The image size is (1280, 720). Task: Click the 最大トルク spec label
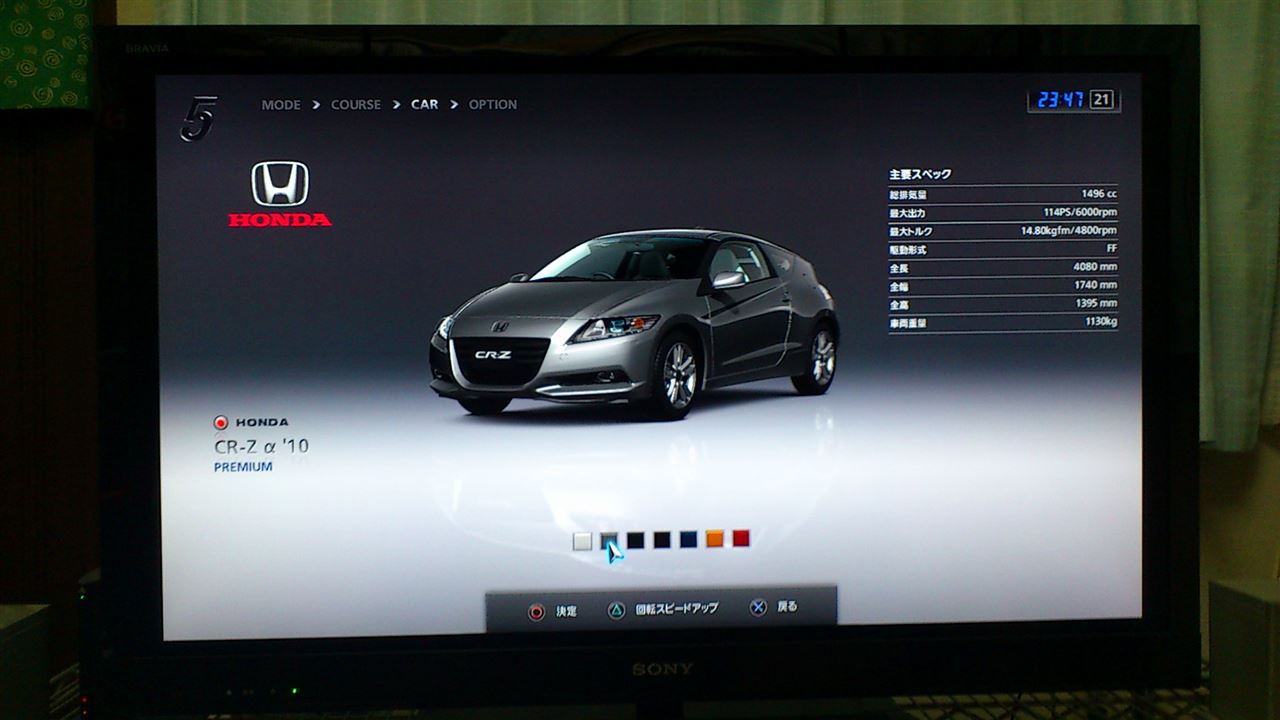(x=911, y=232)
